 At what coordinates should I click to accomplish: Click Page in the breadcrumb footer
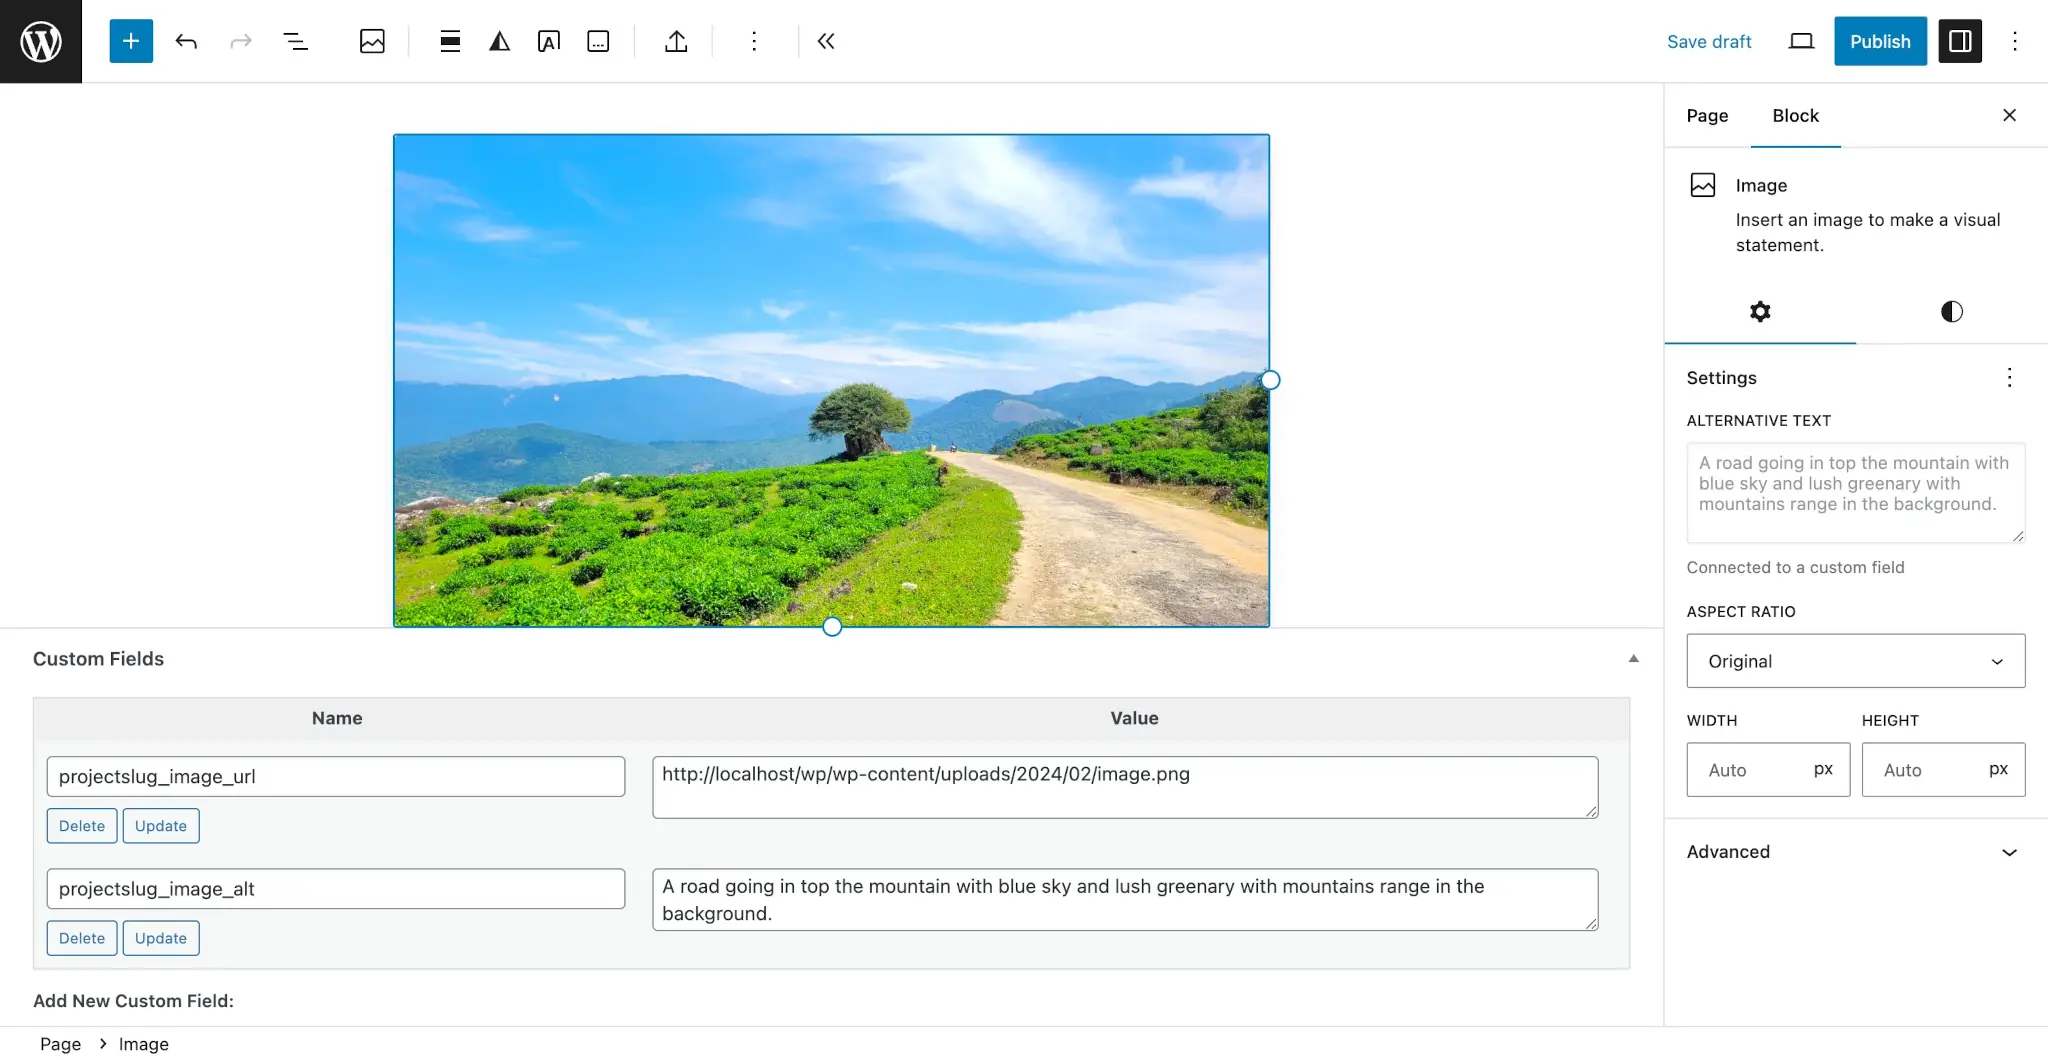[x=60, y=1044]
